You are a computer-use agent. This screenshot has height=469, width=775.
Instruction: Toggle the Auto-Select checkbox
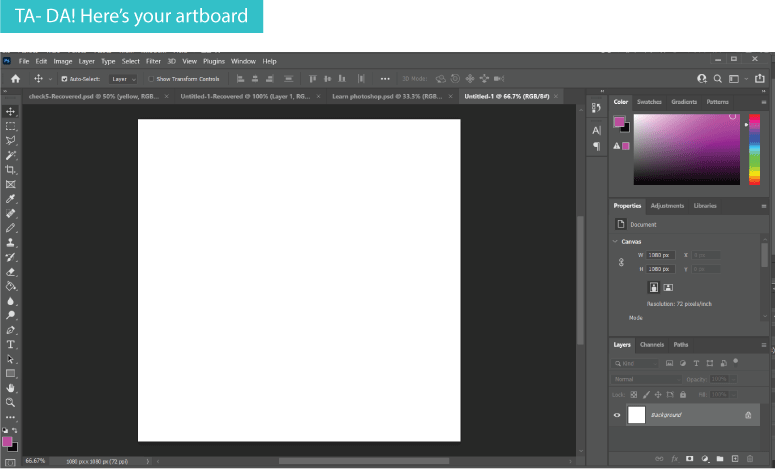pyautogui.click(x=65, y=79)
